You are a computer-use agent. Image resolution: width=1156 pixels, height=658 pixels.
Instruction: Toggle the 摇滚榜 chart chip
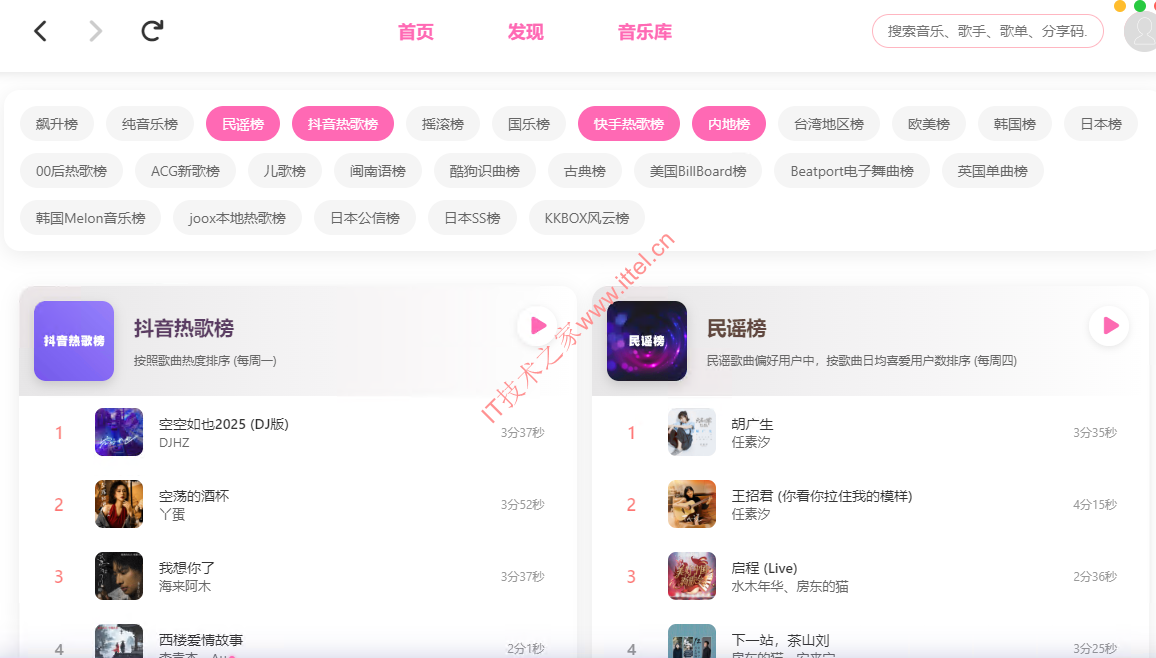point(443,124)
